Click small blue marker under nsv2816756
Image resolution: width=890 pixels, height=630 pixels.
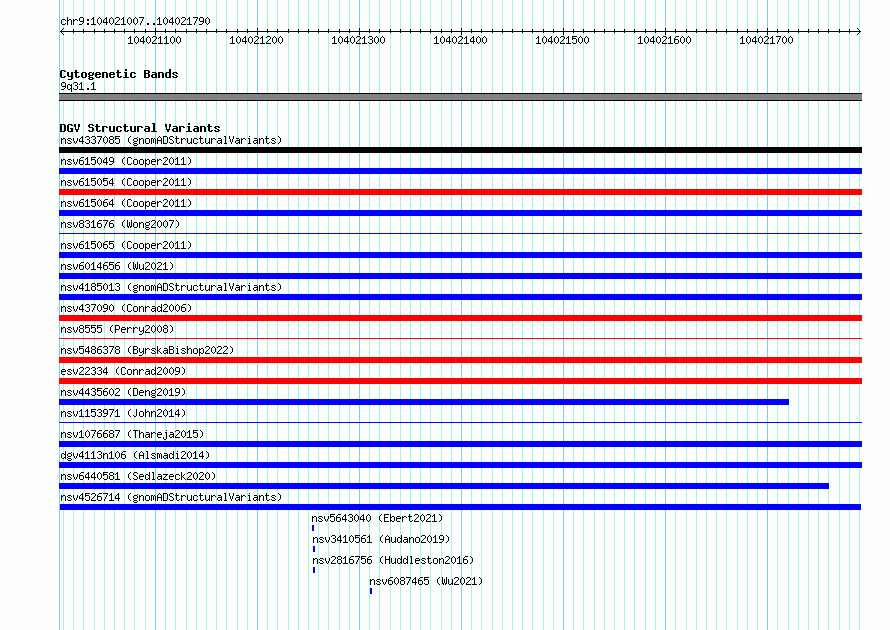314,570
